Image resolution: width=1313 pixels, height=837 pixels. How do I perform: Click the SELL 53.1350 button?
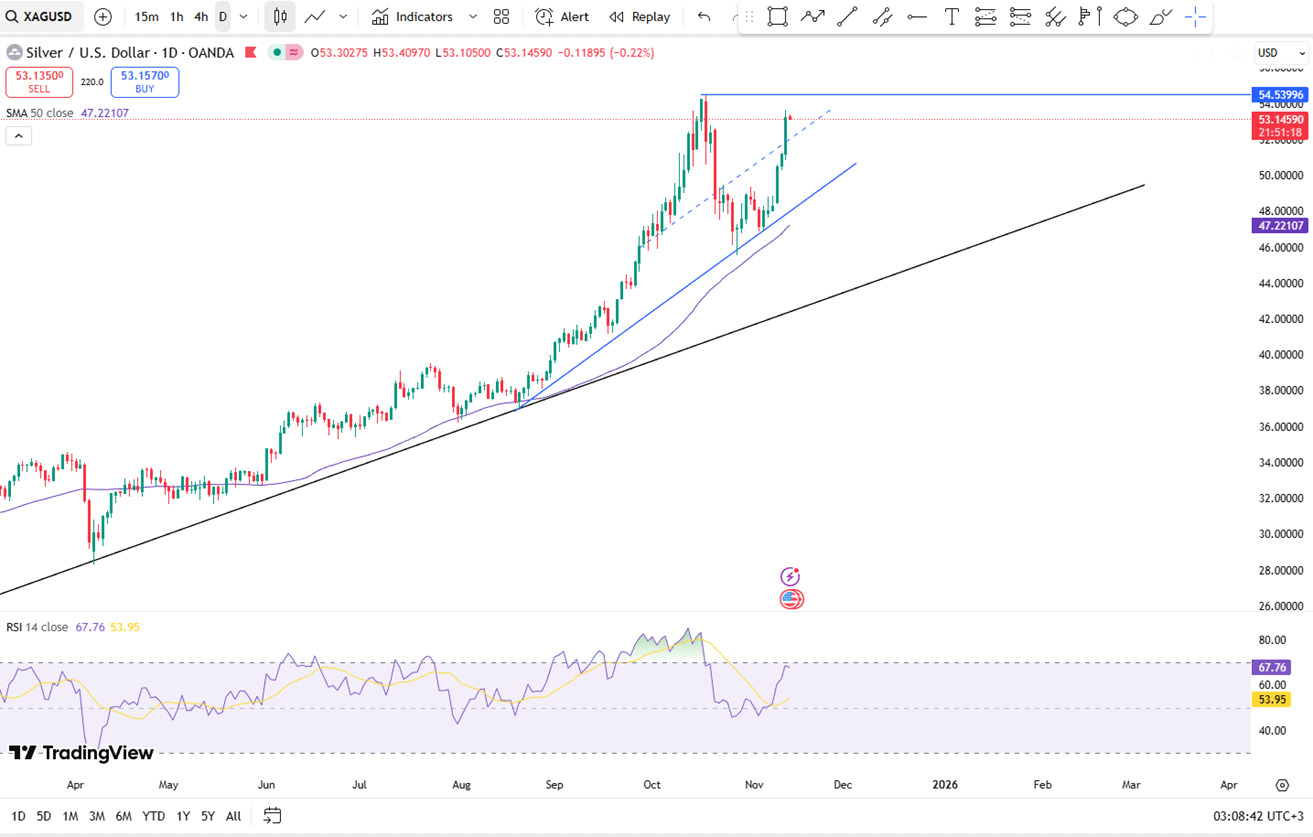[x=39, y=82]
